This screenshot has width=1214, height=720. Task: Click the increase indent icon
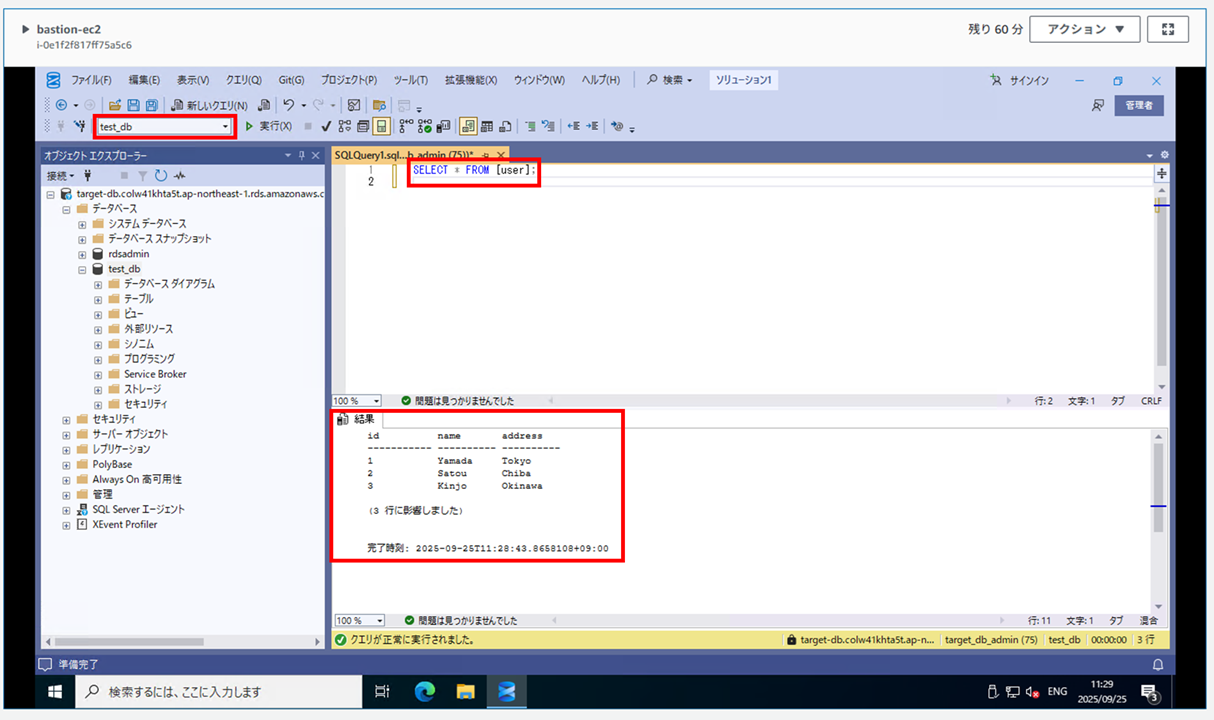point(592,126)
